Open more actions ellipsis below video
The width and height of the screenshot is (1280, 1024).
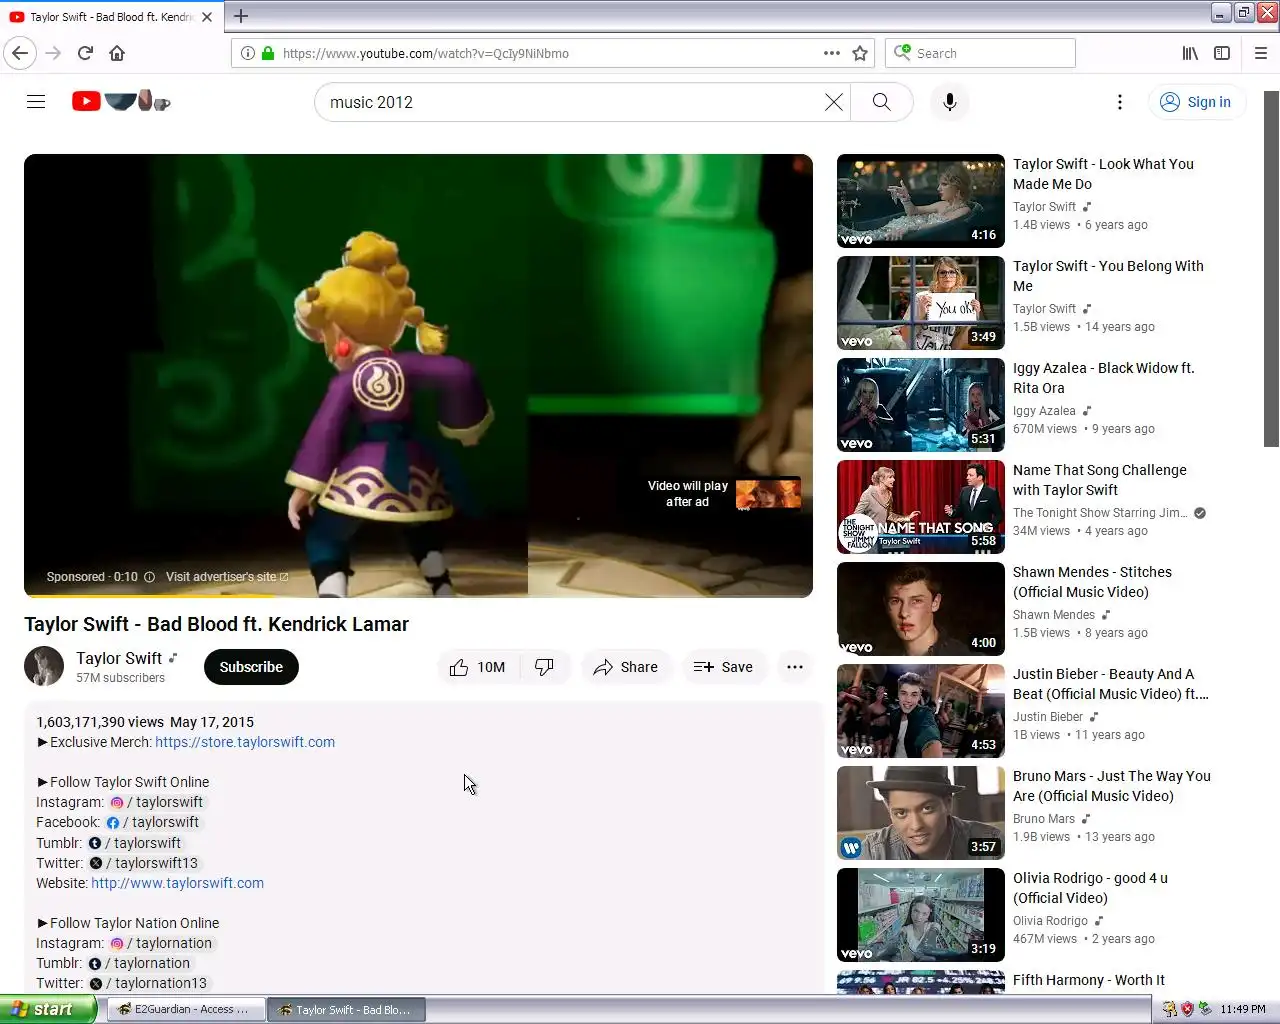[x=795, y=667]
